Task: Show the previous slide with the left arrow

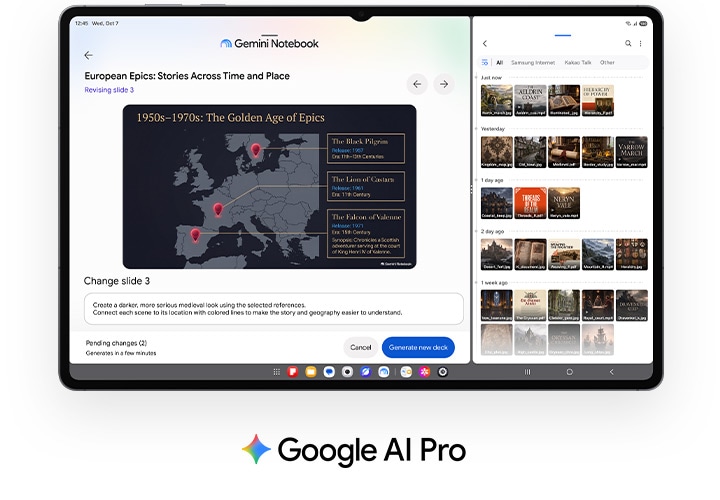Action: pyautogui.click(x=417, y=84)
